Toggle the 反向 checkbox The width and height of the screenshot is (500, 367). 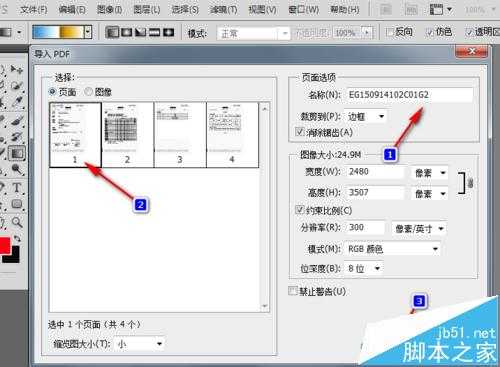pos(390,32)
